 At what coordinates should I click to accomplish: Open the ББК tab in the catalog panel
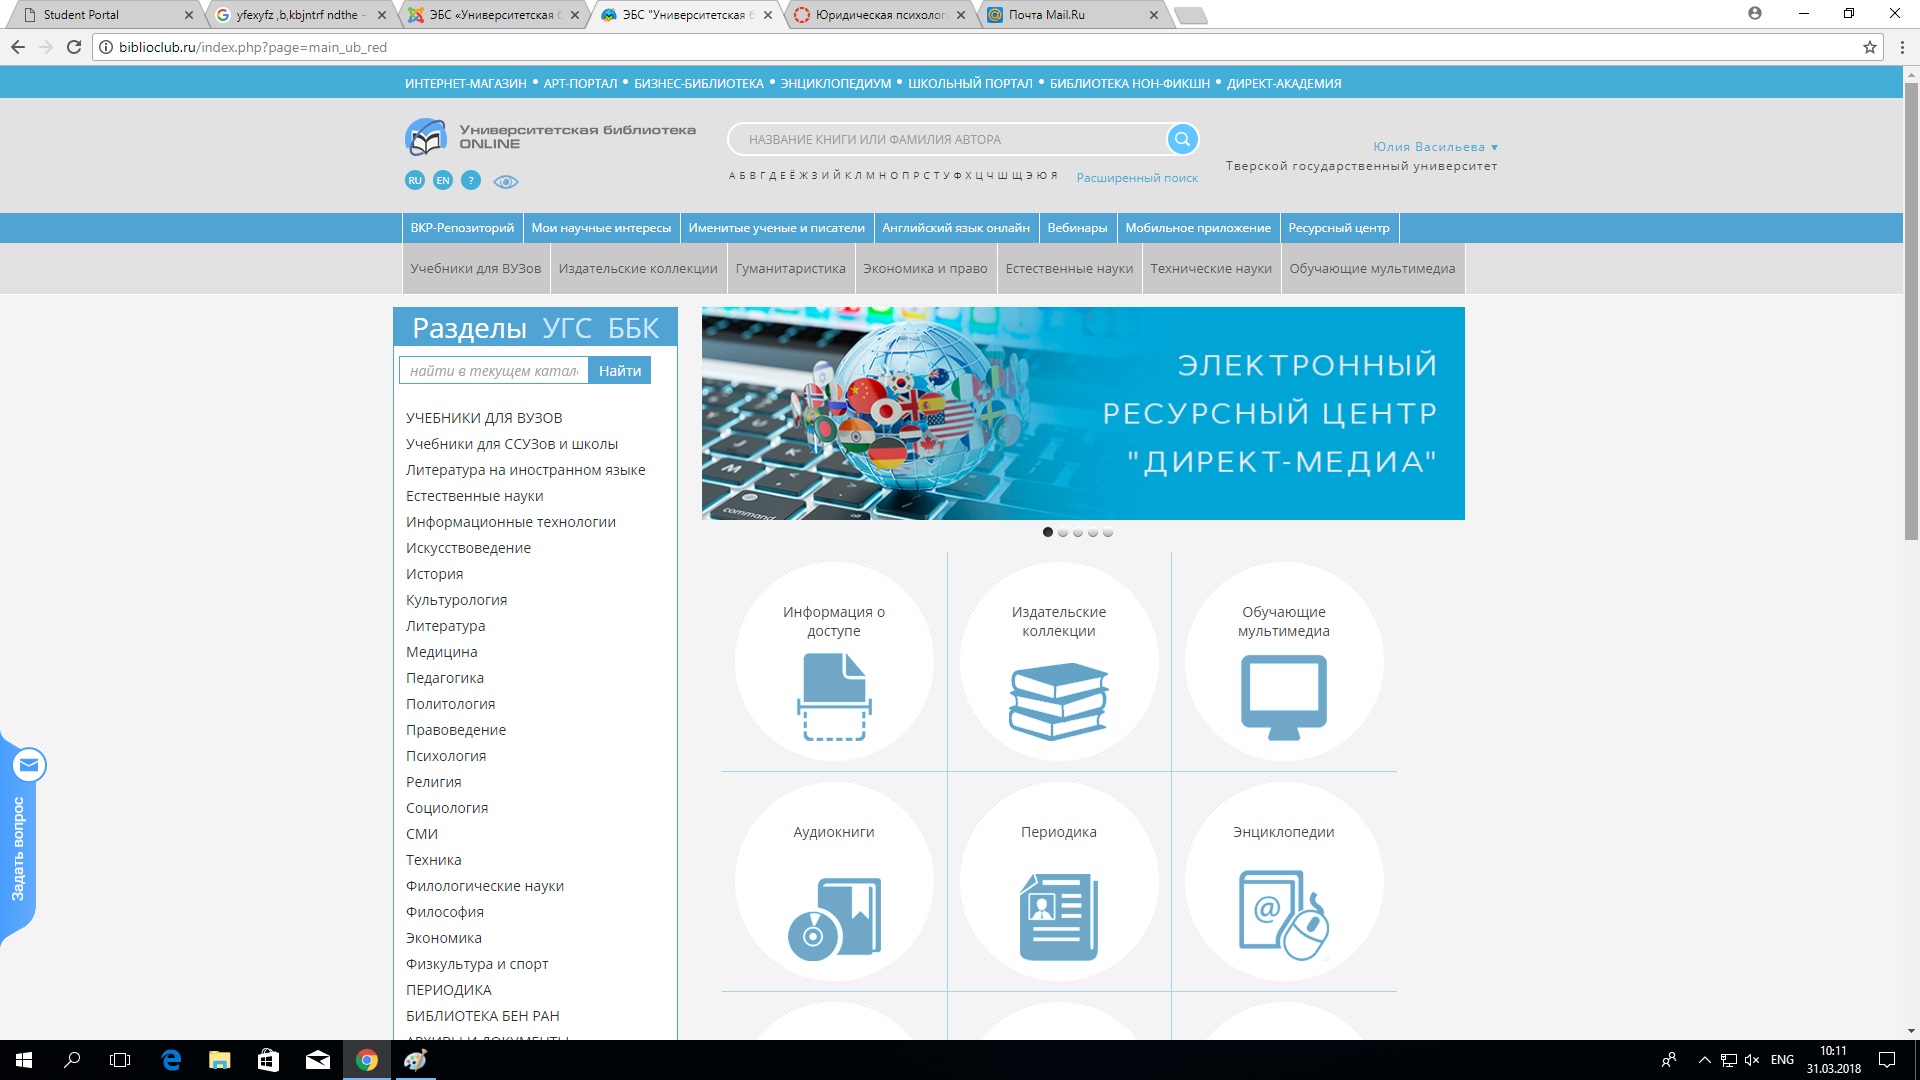[634, 328]
